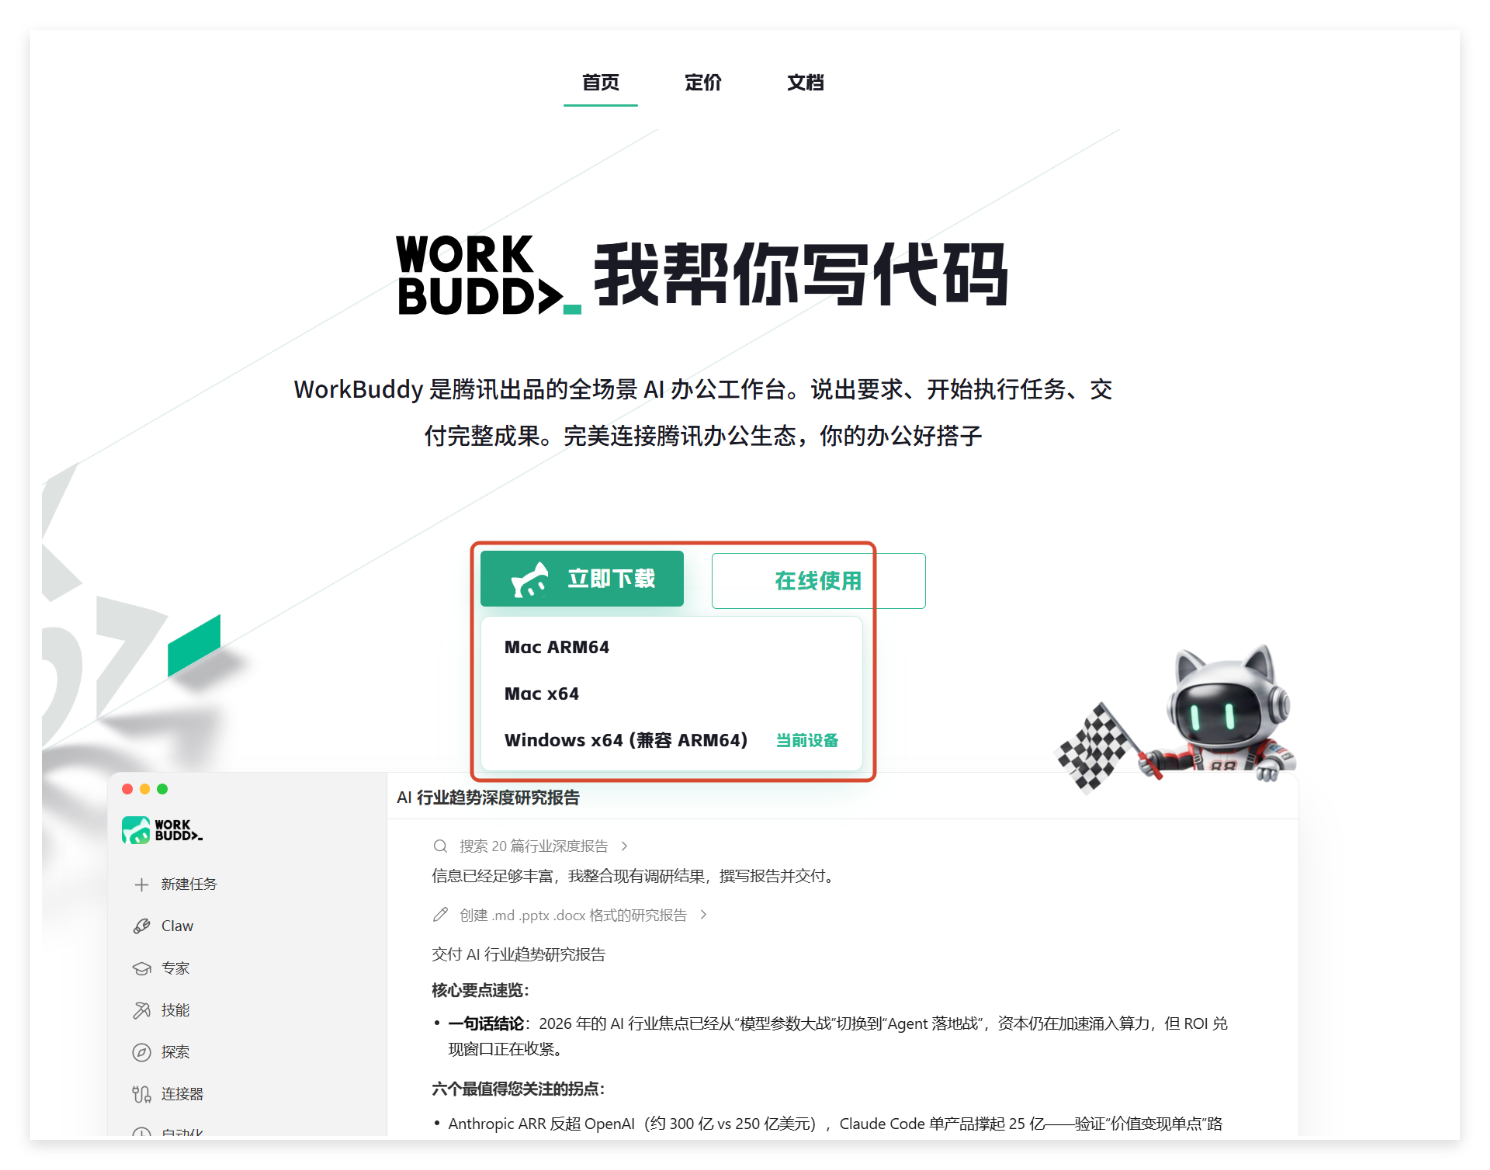1490x1170 pixels.
Task: Expand chevron after 格式的研究报告
Action: (704, 915)
